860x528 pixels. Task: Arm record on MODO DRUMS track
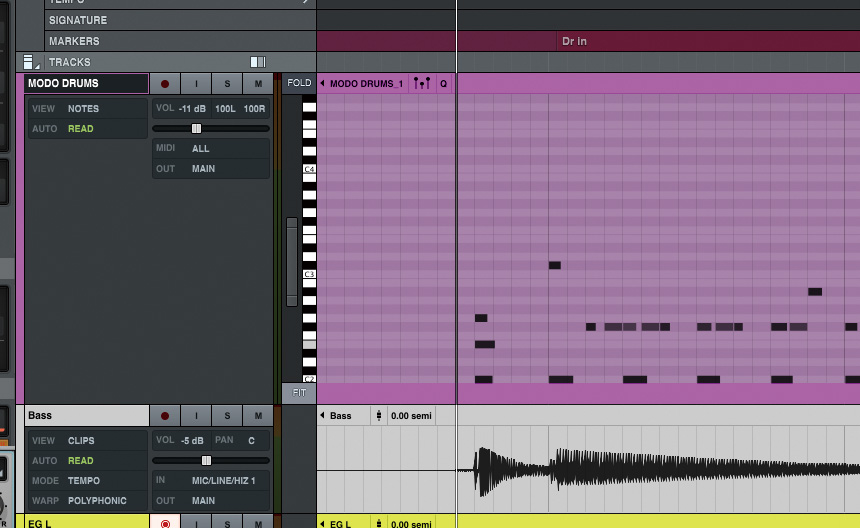165,84
